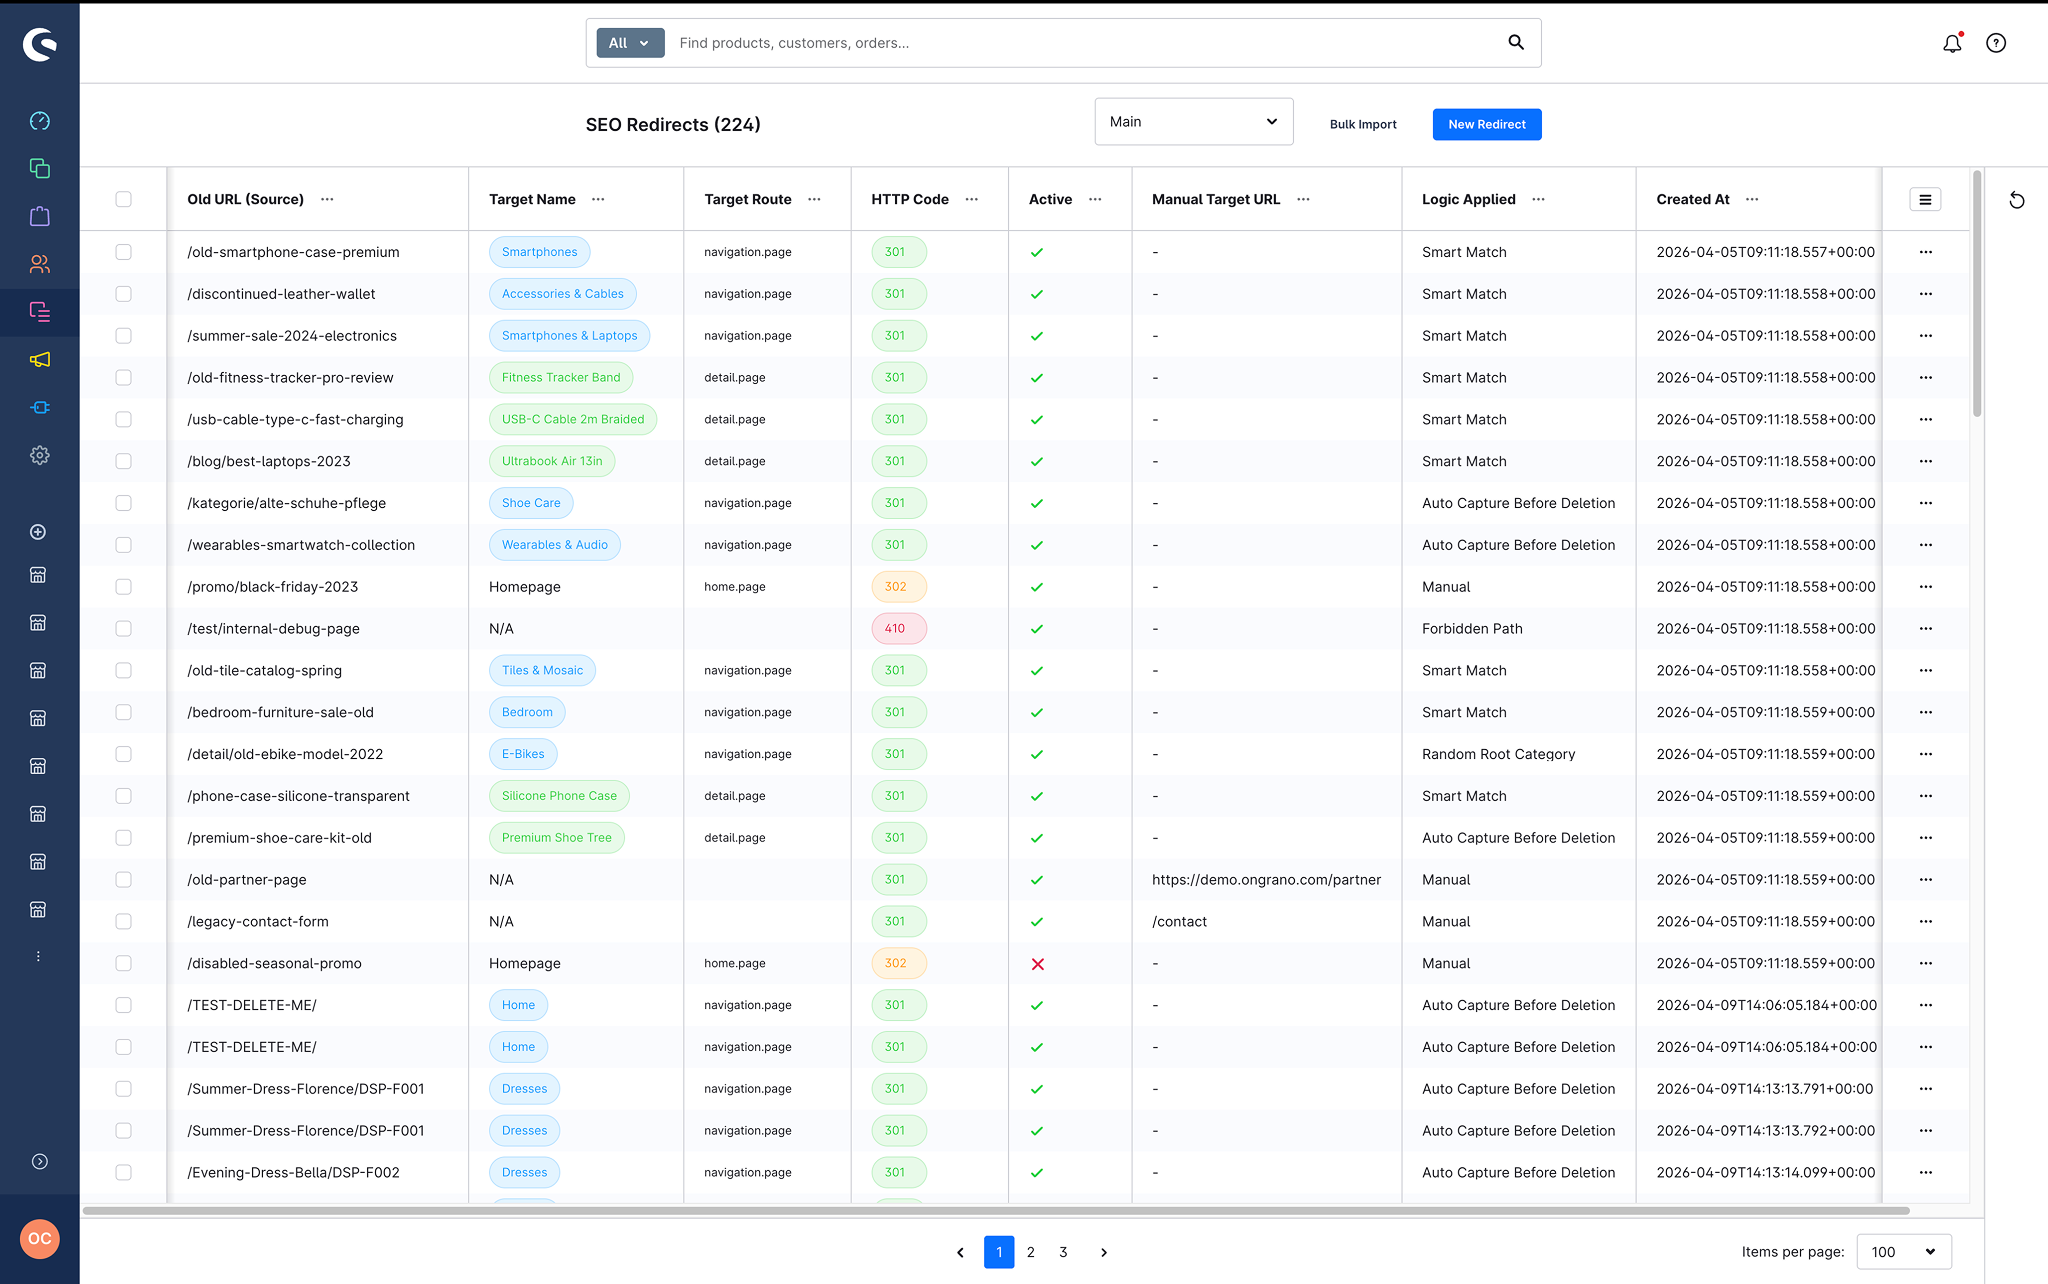Image resolution: width=2048 pixels, height=1284 pixels.
Task: Open the All search scope dropdown
Action: coord(630,43)
